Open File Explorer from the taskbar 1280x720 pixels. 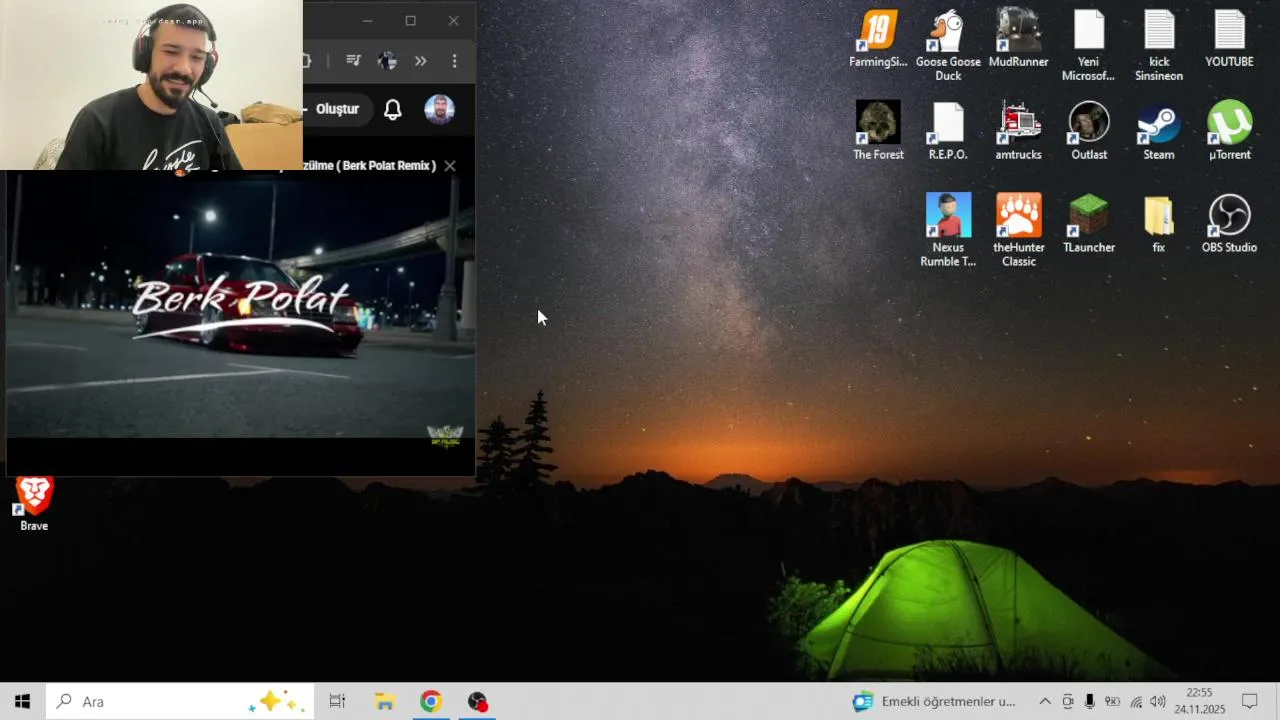(x=385, y=701)
